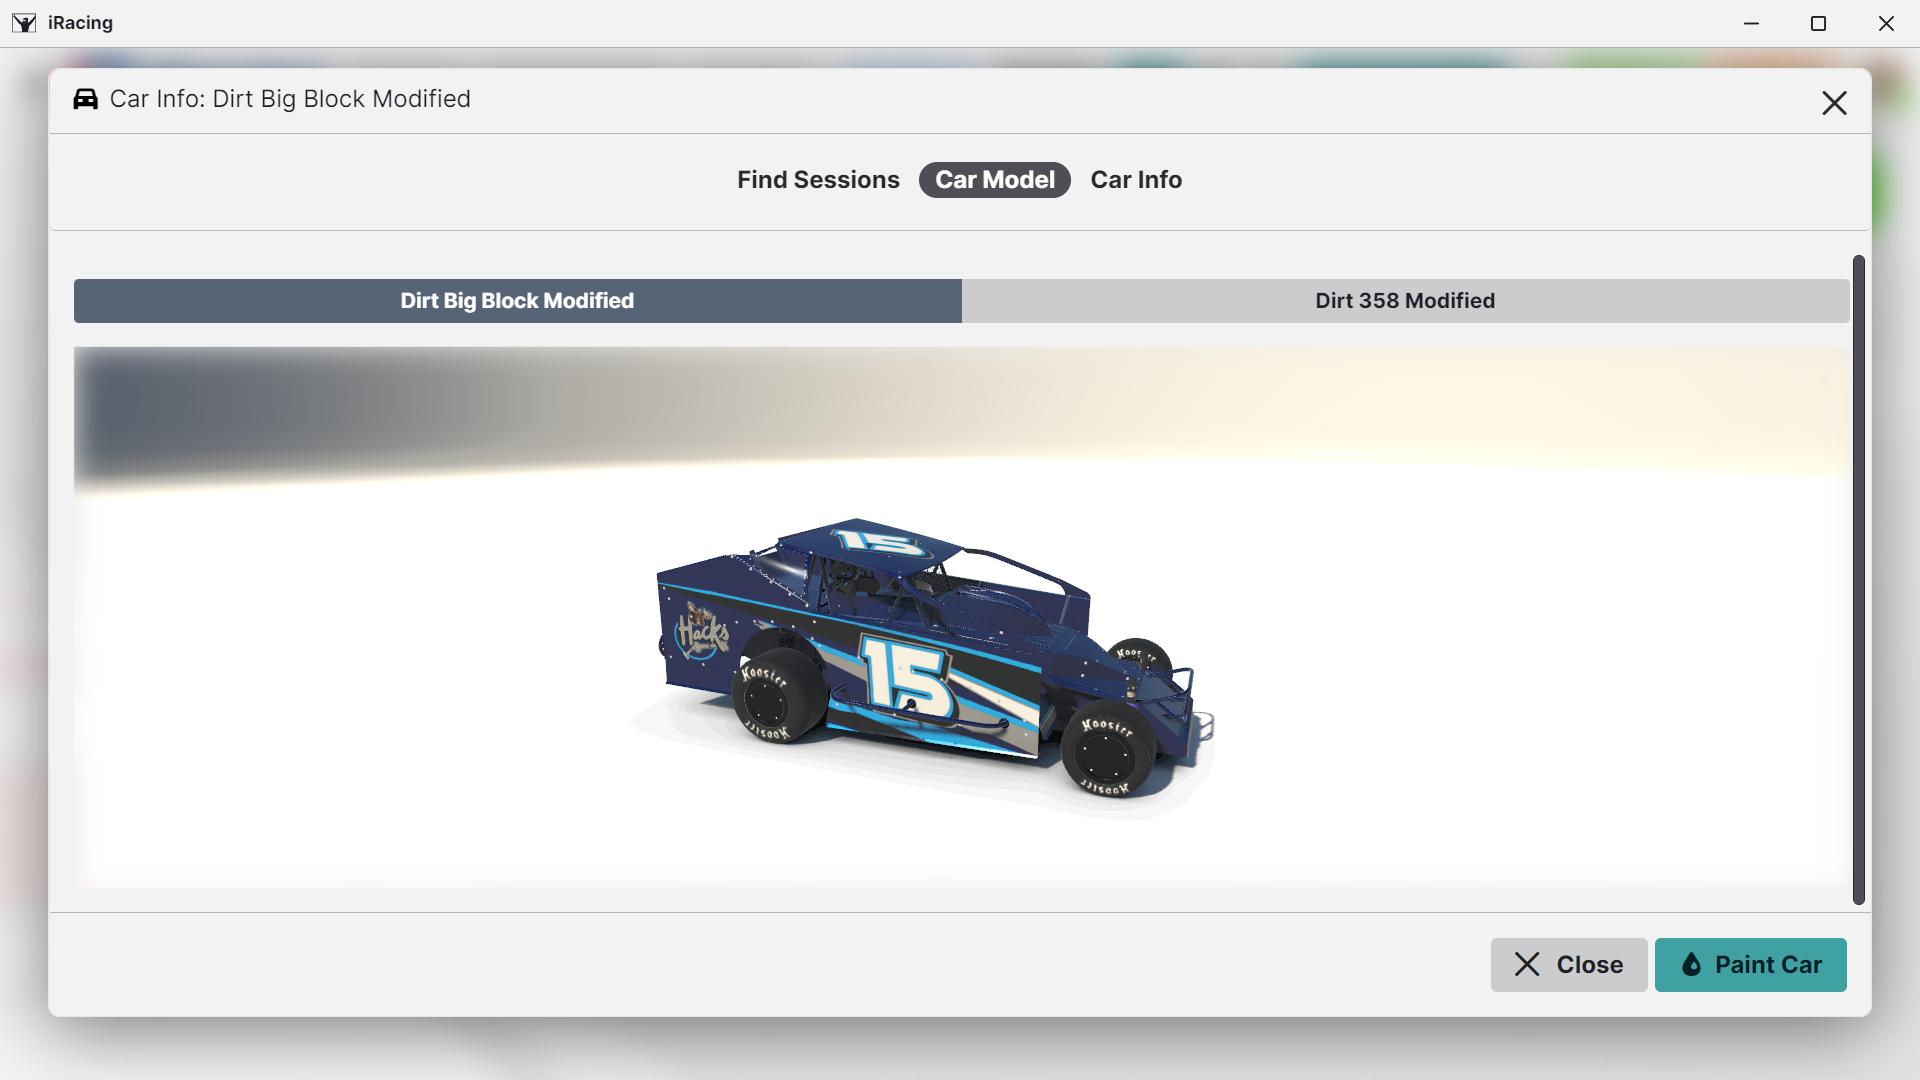Open the car painting tool via Paint Car
Image resolution: width=1920 pixels, height=1080 pixels.
click(x=1750, y=964)
